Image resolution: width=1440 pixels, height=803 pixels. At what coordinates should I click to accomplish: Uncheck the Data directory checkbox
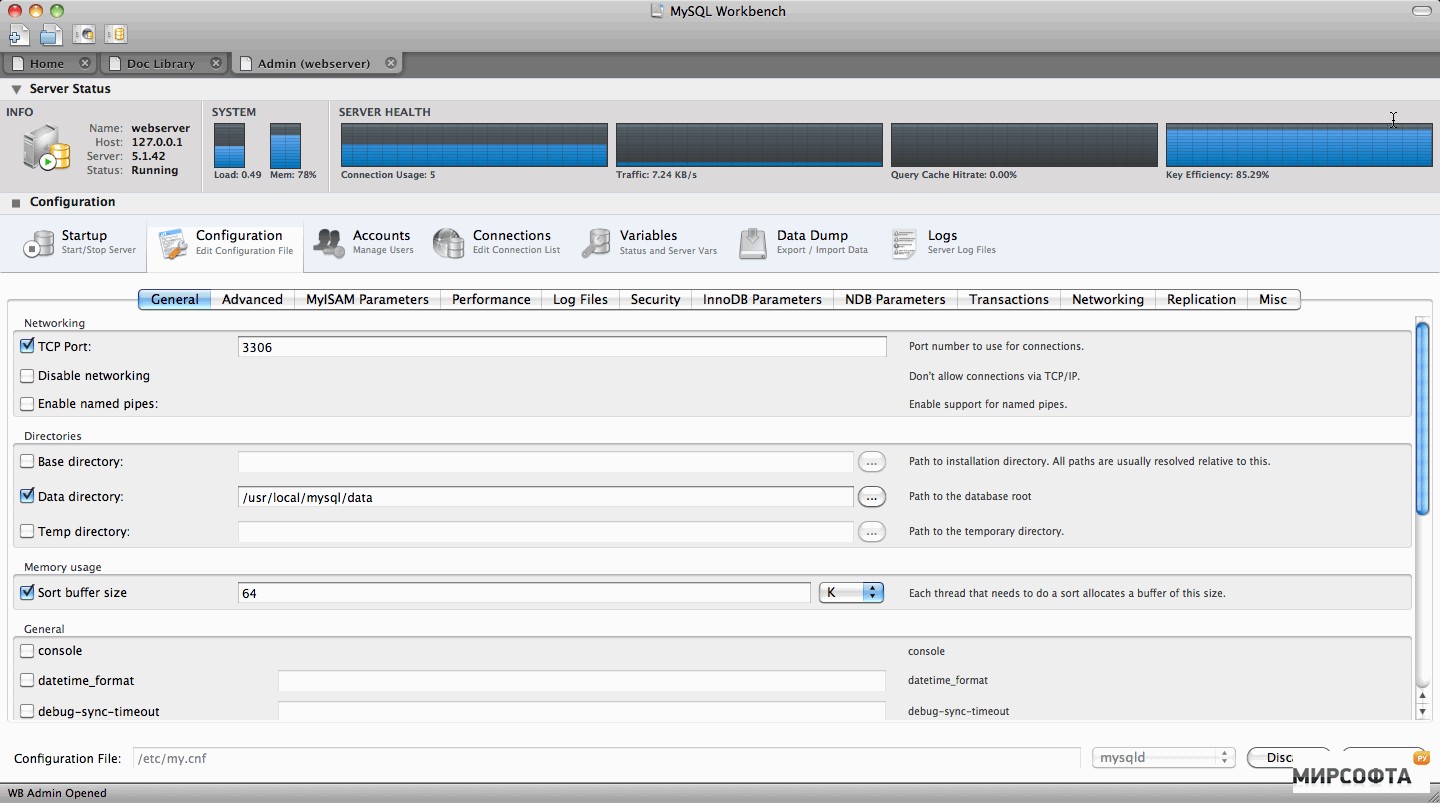click(x=27, y=496)
